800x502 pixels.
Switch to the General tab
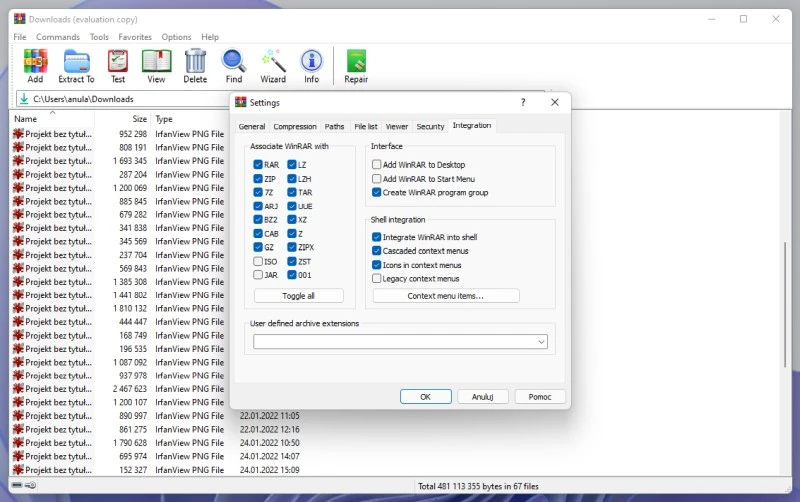tap(252, 127)
